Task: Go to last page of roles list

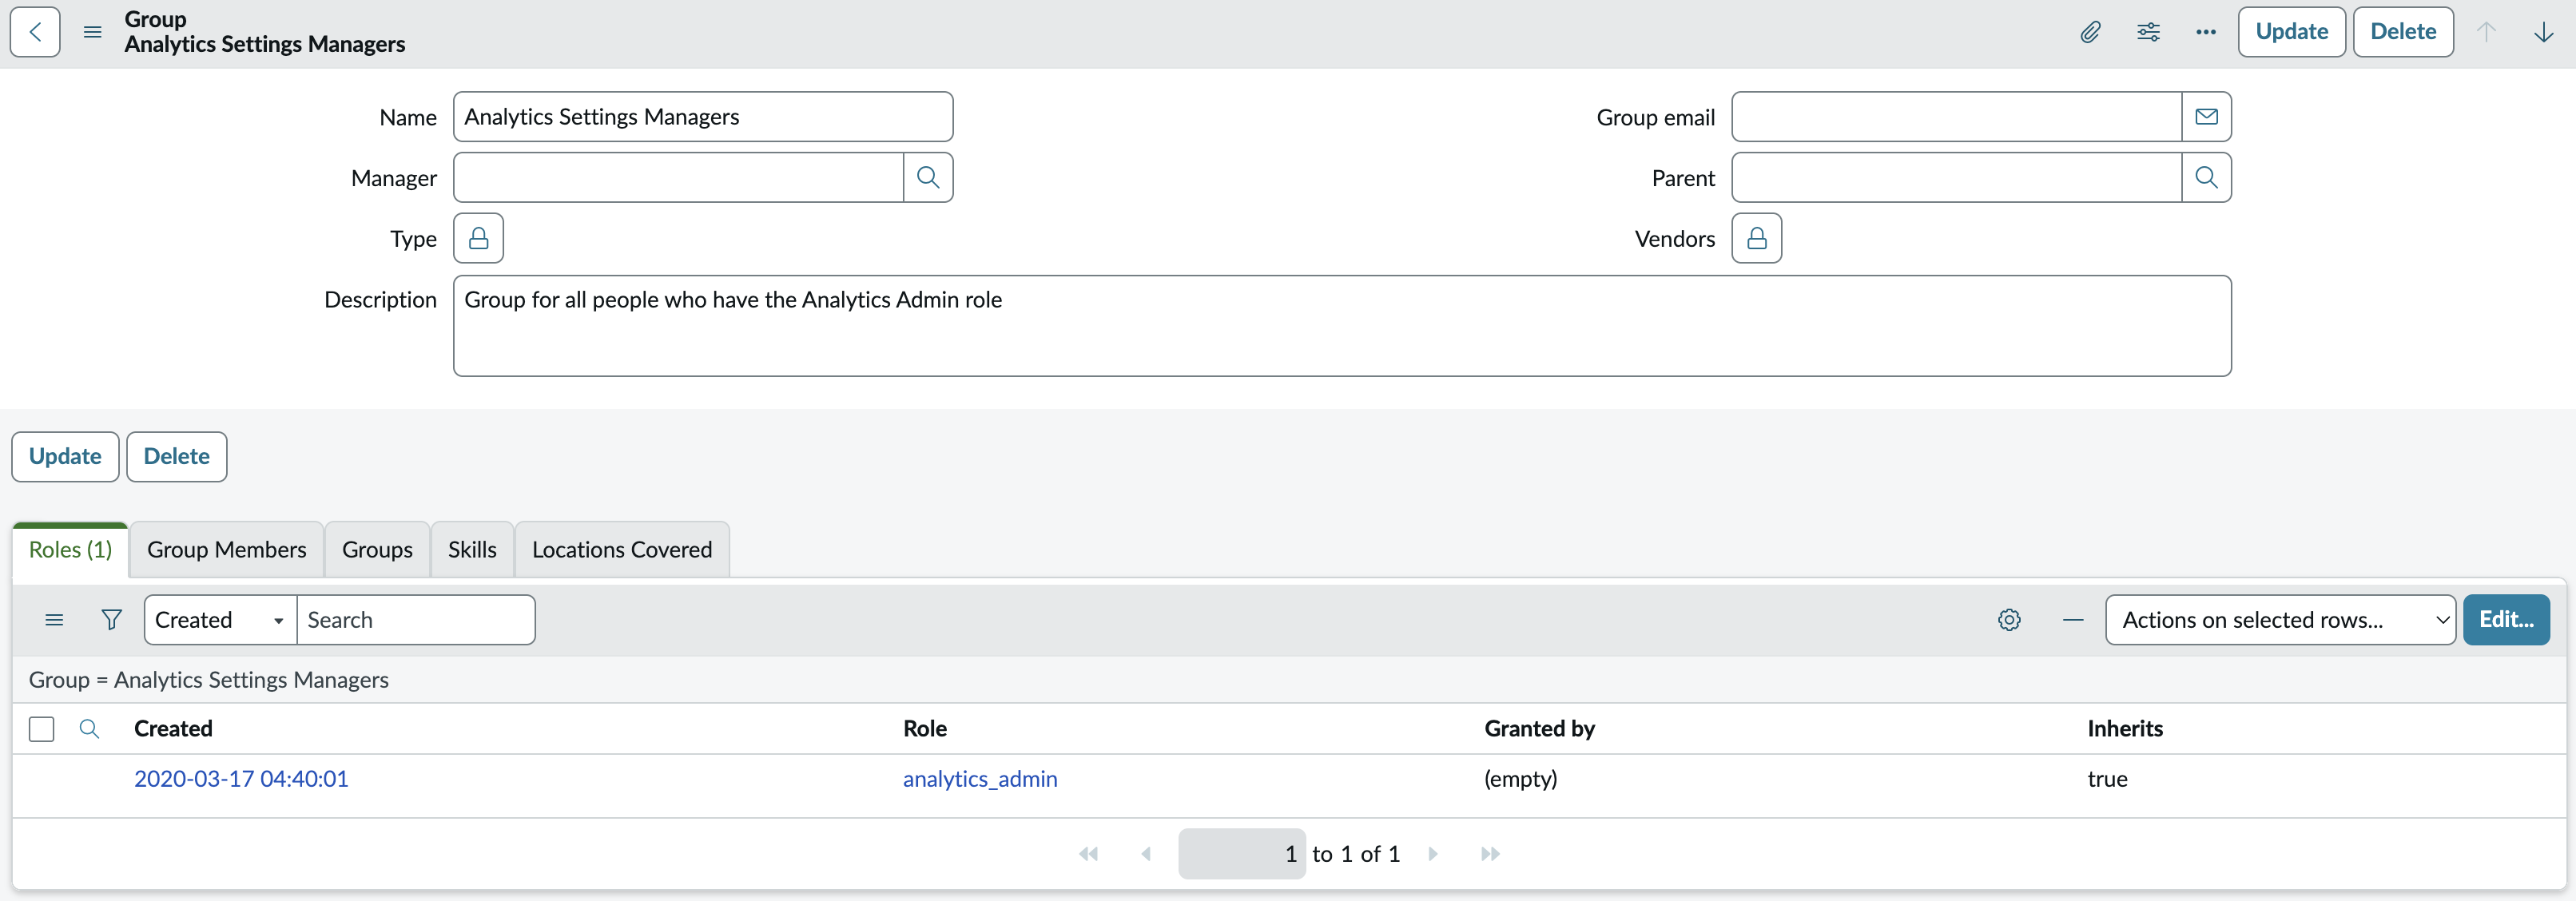Action: coord(1490,854)
